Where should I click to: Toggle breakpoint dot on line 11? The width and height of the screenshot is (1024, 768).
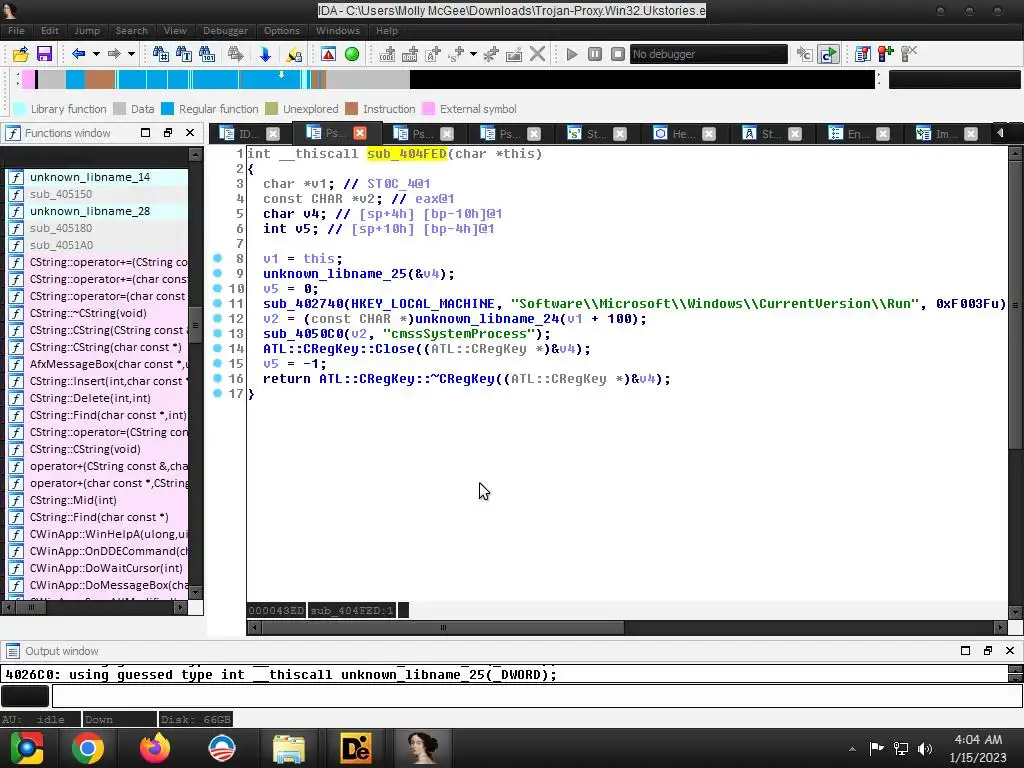coord(217,304)
